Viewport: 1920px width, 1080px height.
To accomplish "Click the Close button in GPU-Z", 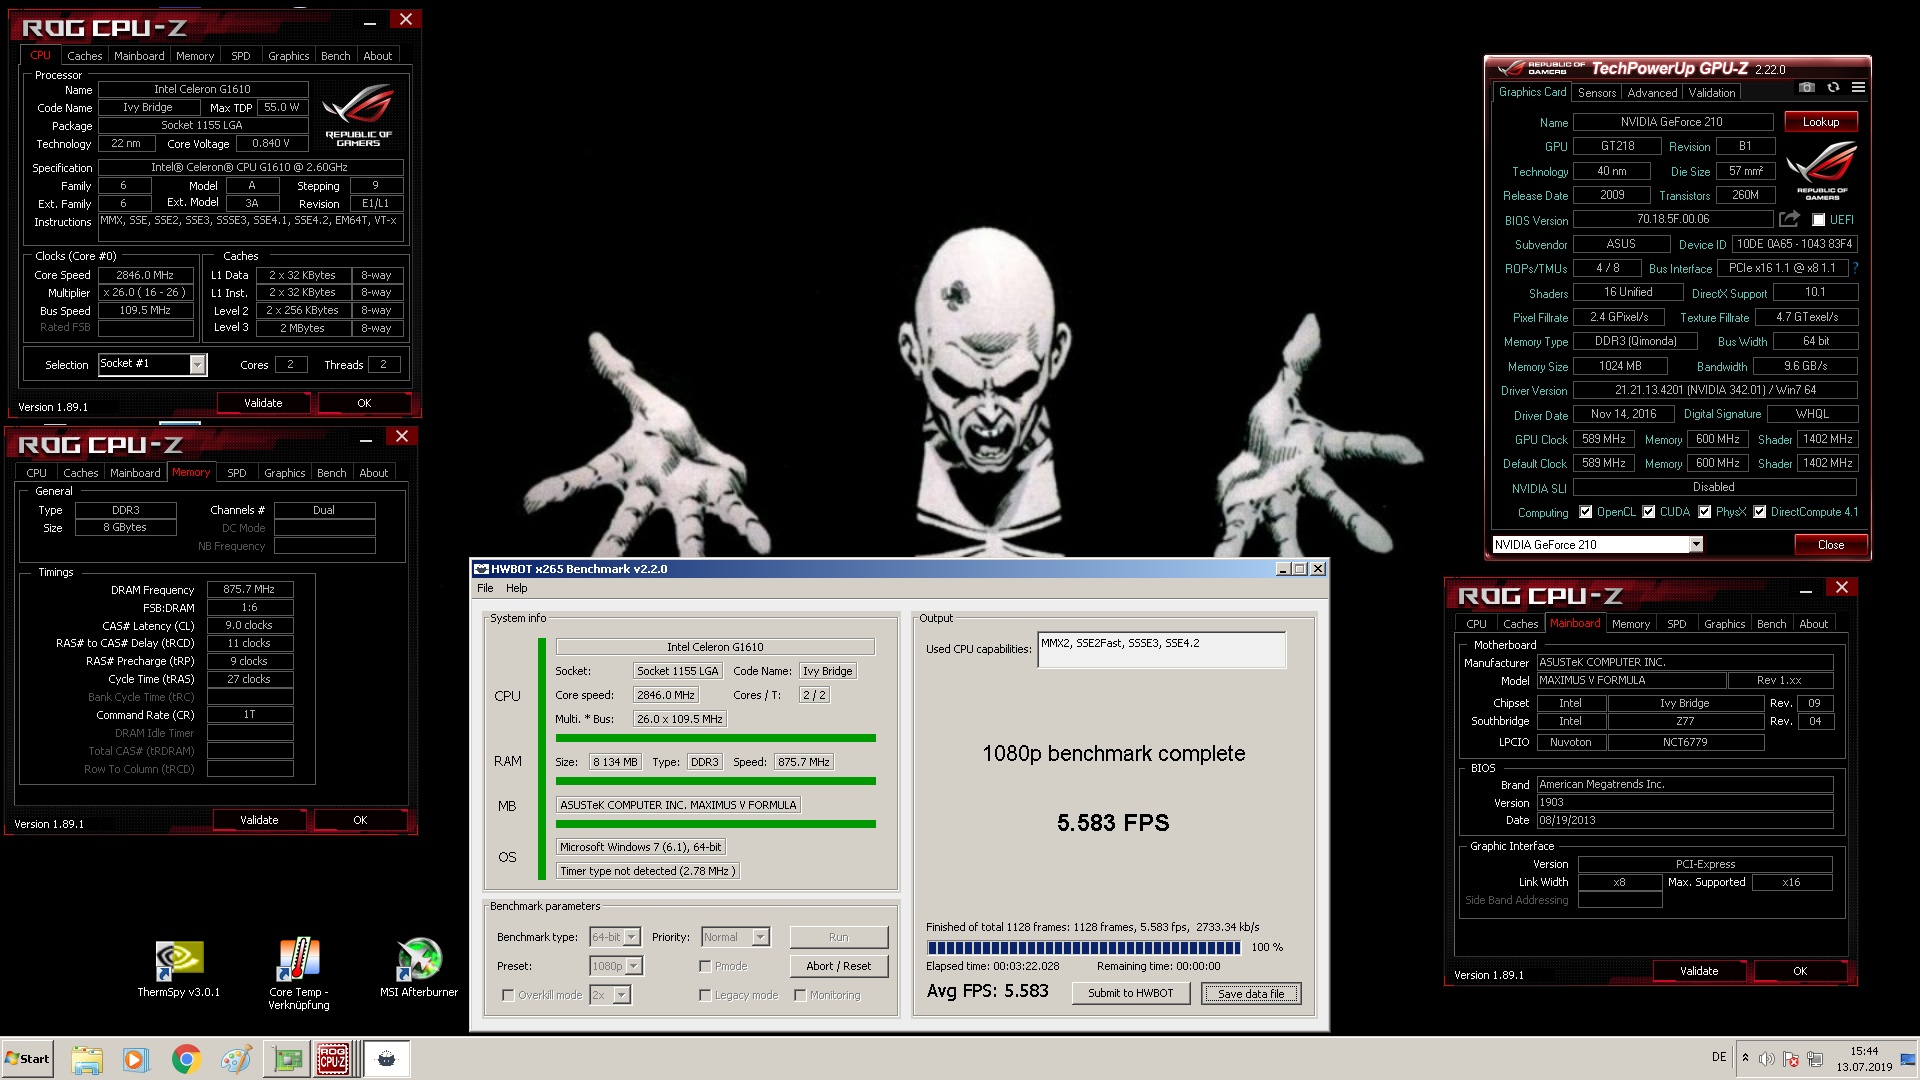I will (x=1831, y=545).
